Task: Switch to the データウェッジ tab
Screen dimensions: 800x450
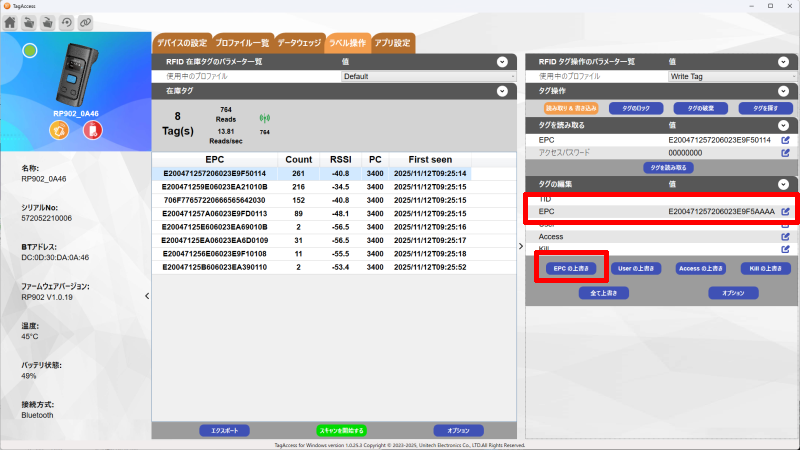Action: pyautogui.click(x=299, y=43)
